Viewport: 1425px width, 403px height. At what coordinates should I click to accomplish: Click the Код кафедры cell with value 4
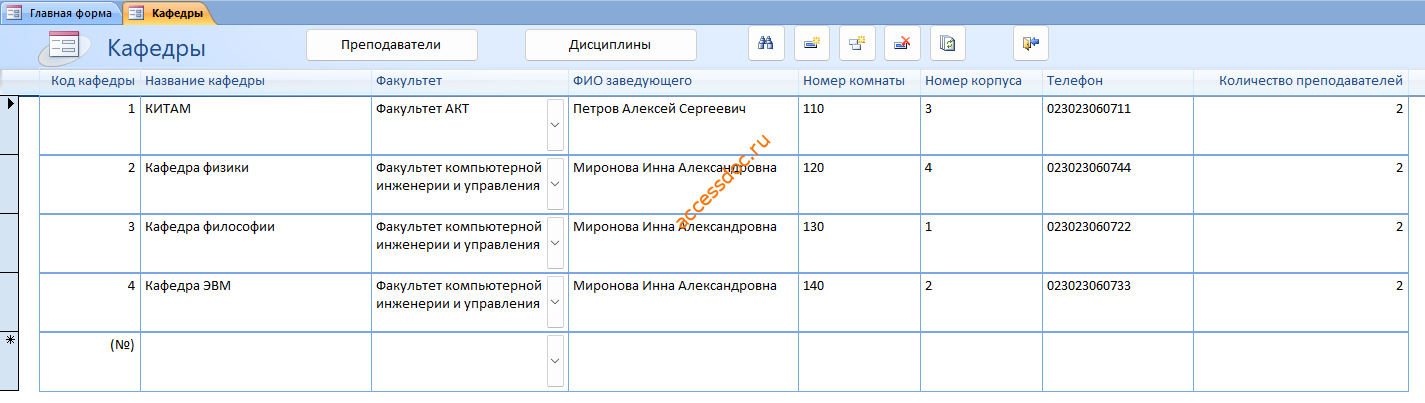(x=90, y=302)
